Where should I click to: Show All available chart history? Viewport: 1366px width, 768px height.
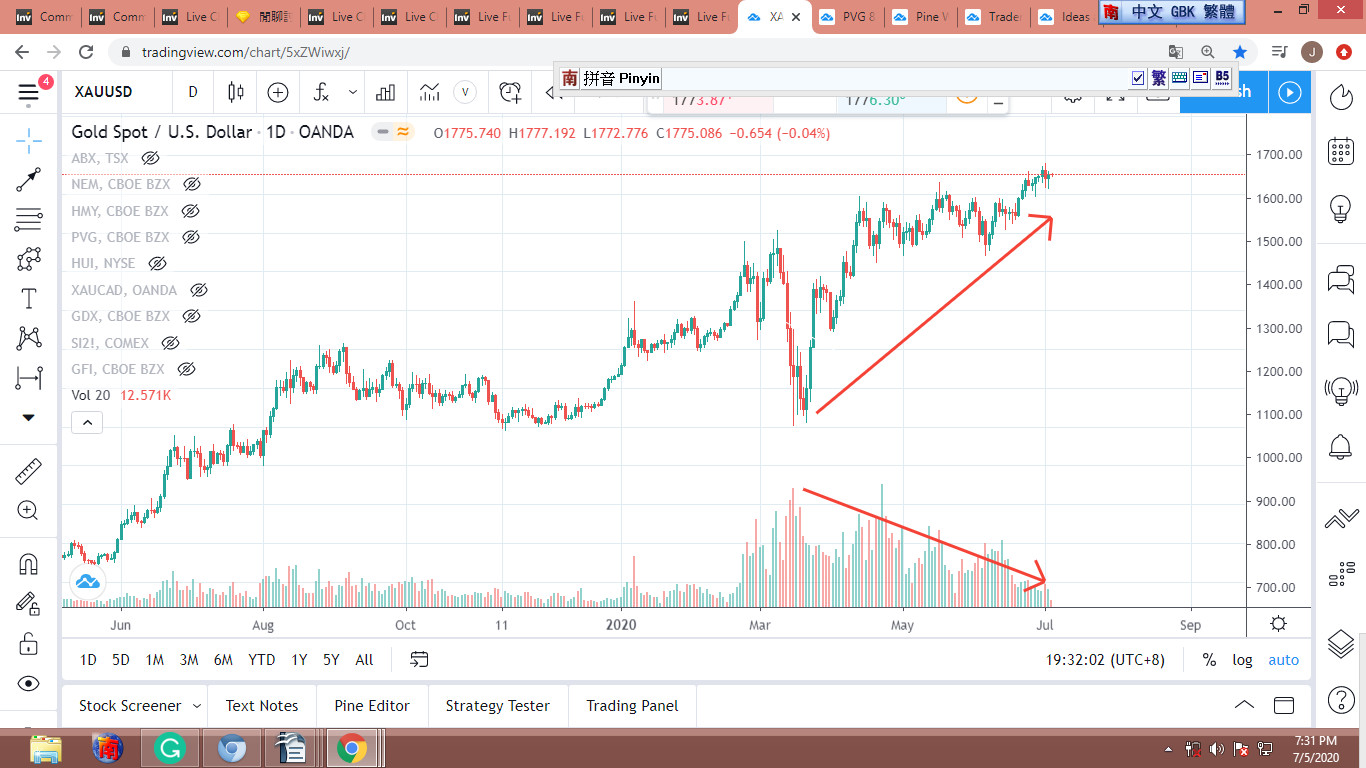364,660
